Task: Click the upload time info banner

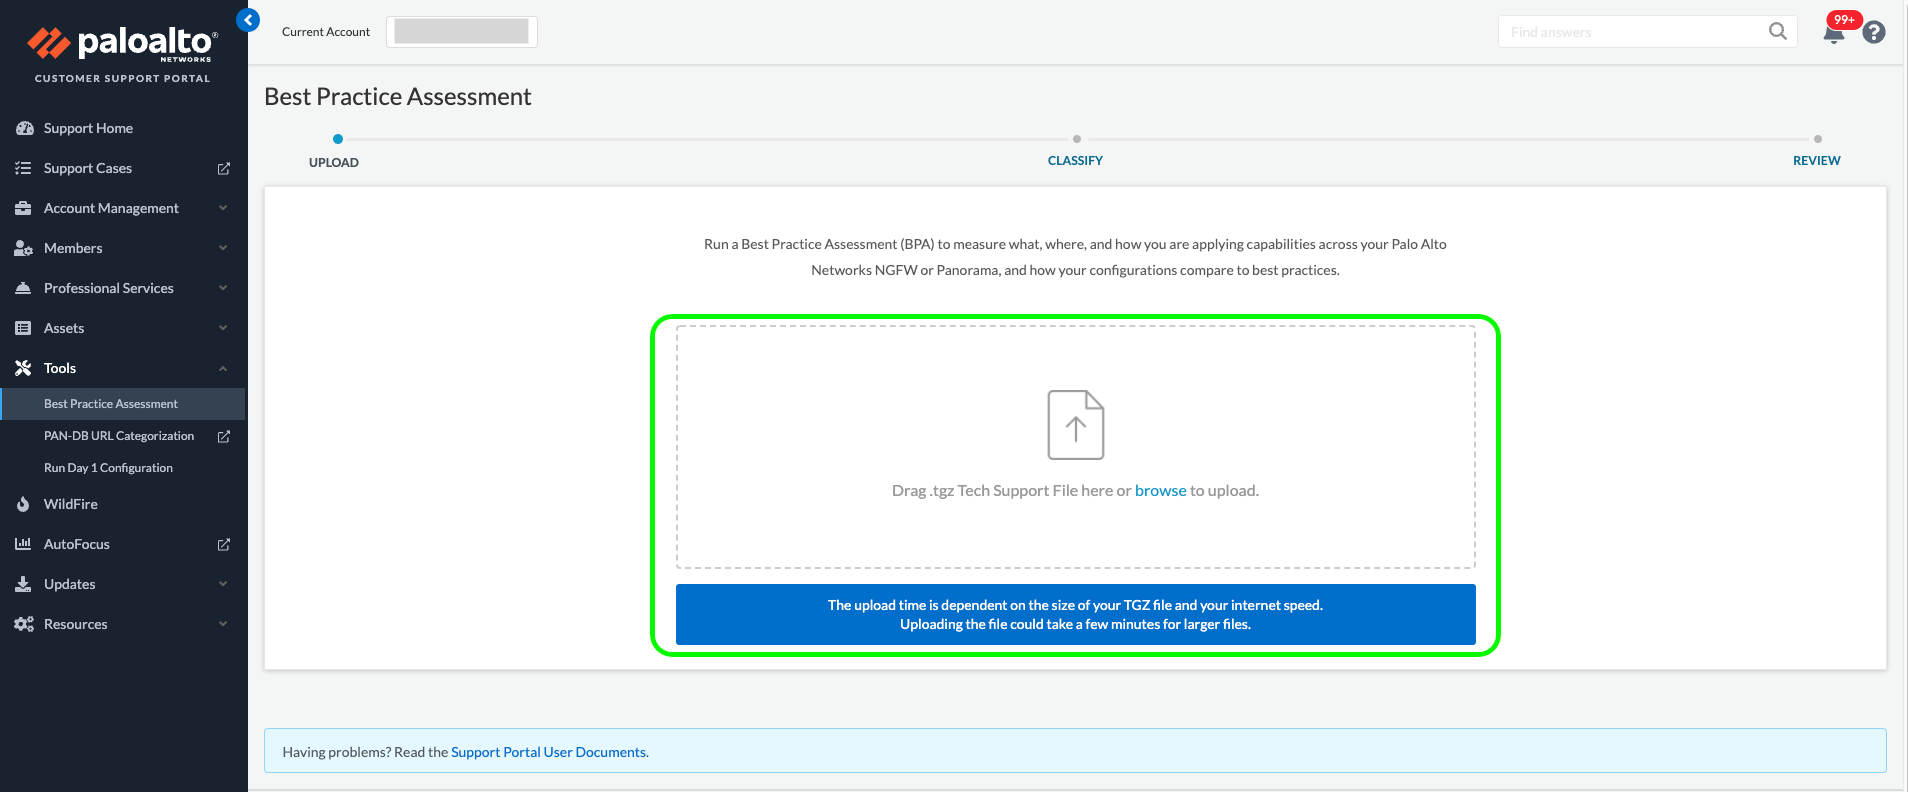Action: pyautogui.click(x=1076, y=614)
